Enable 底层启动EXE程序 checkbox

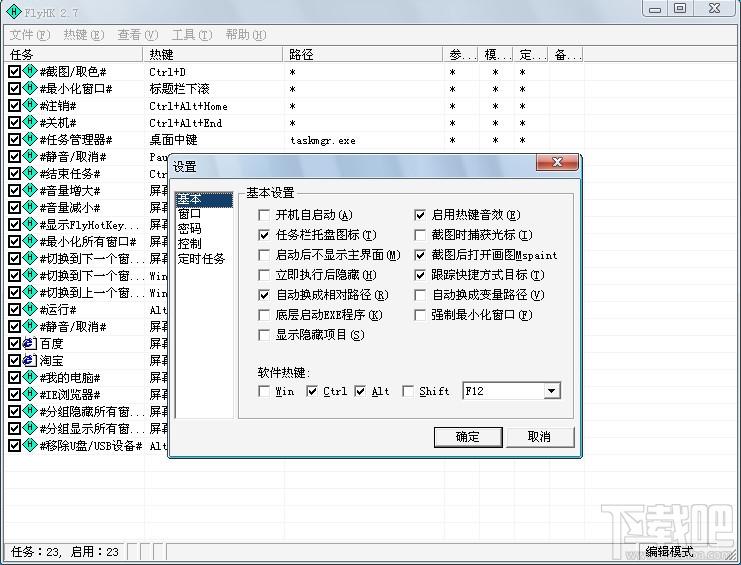coord(264,315)
